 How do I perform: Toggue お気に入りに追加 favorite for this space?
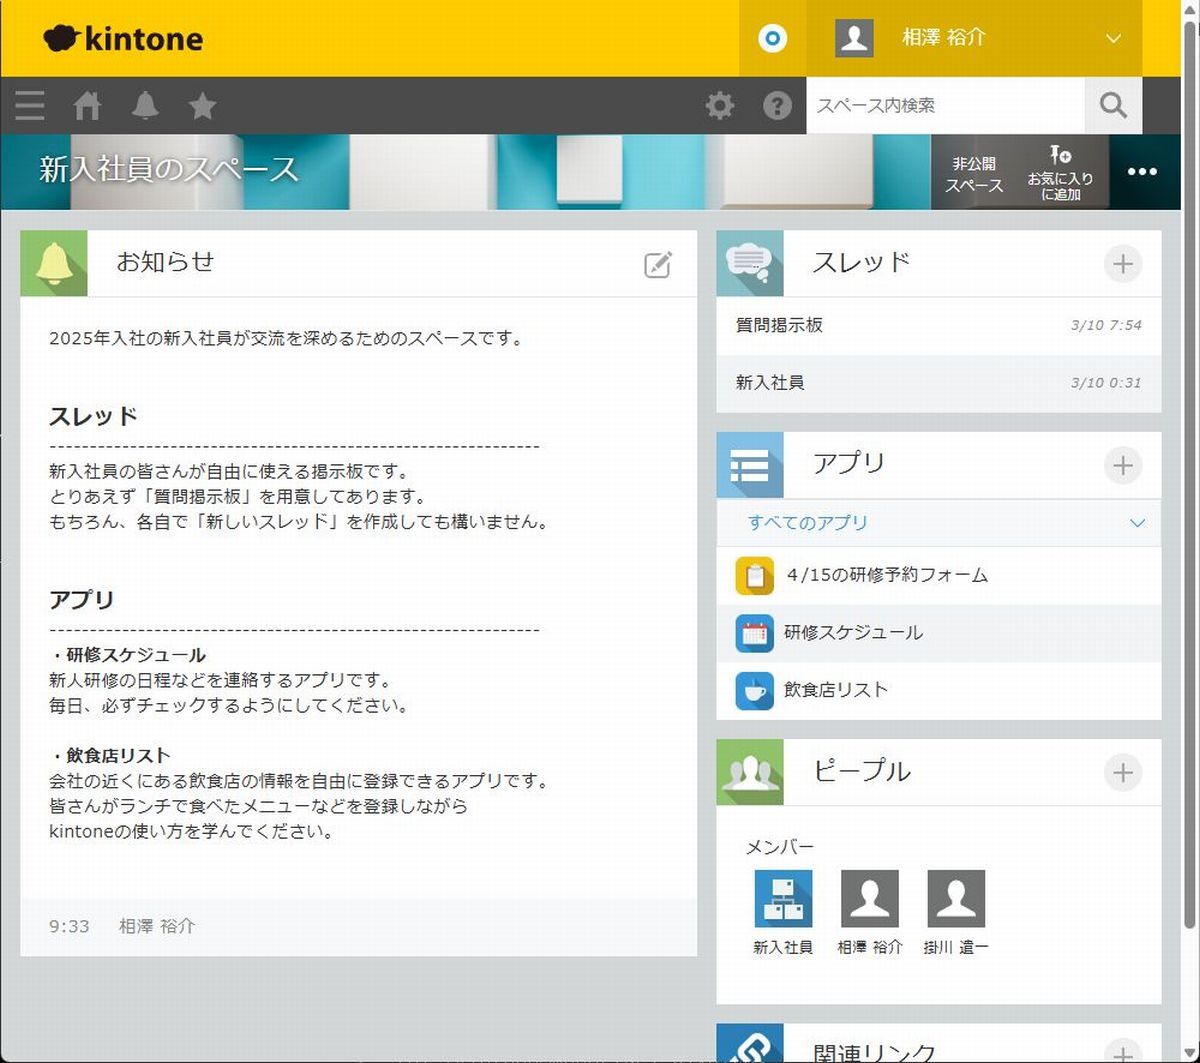1060,173
